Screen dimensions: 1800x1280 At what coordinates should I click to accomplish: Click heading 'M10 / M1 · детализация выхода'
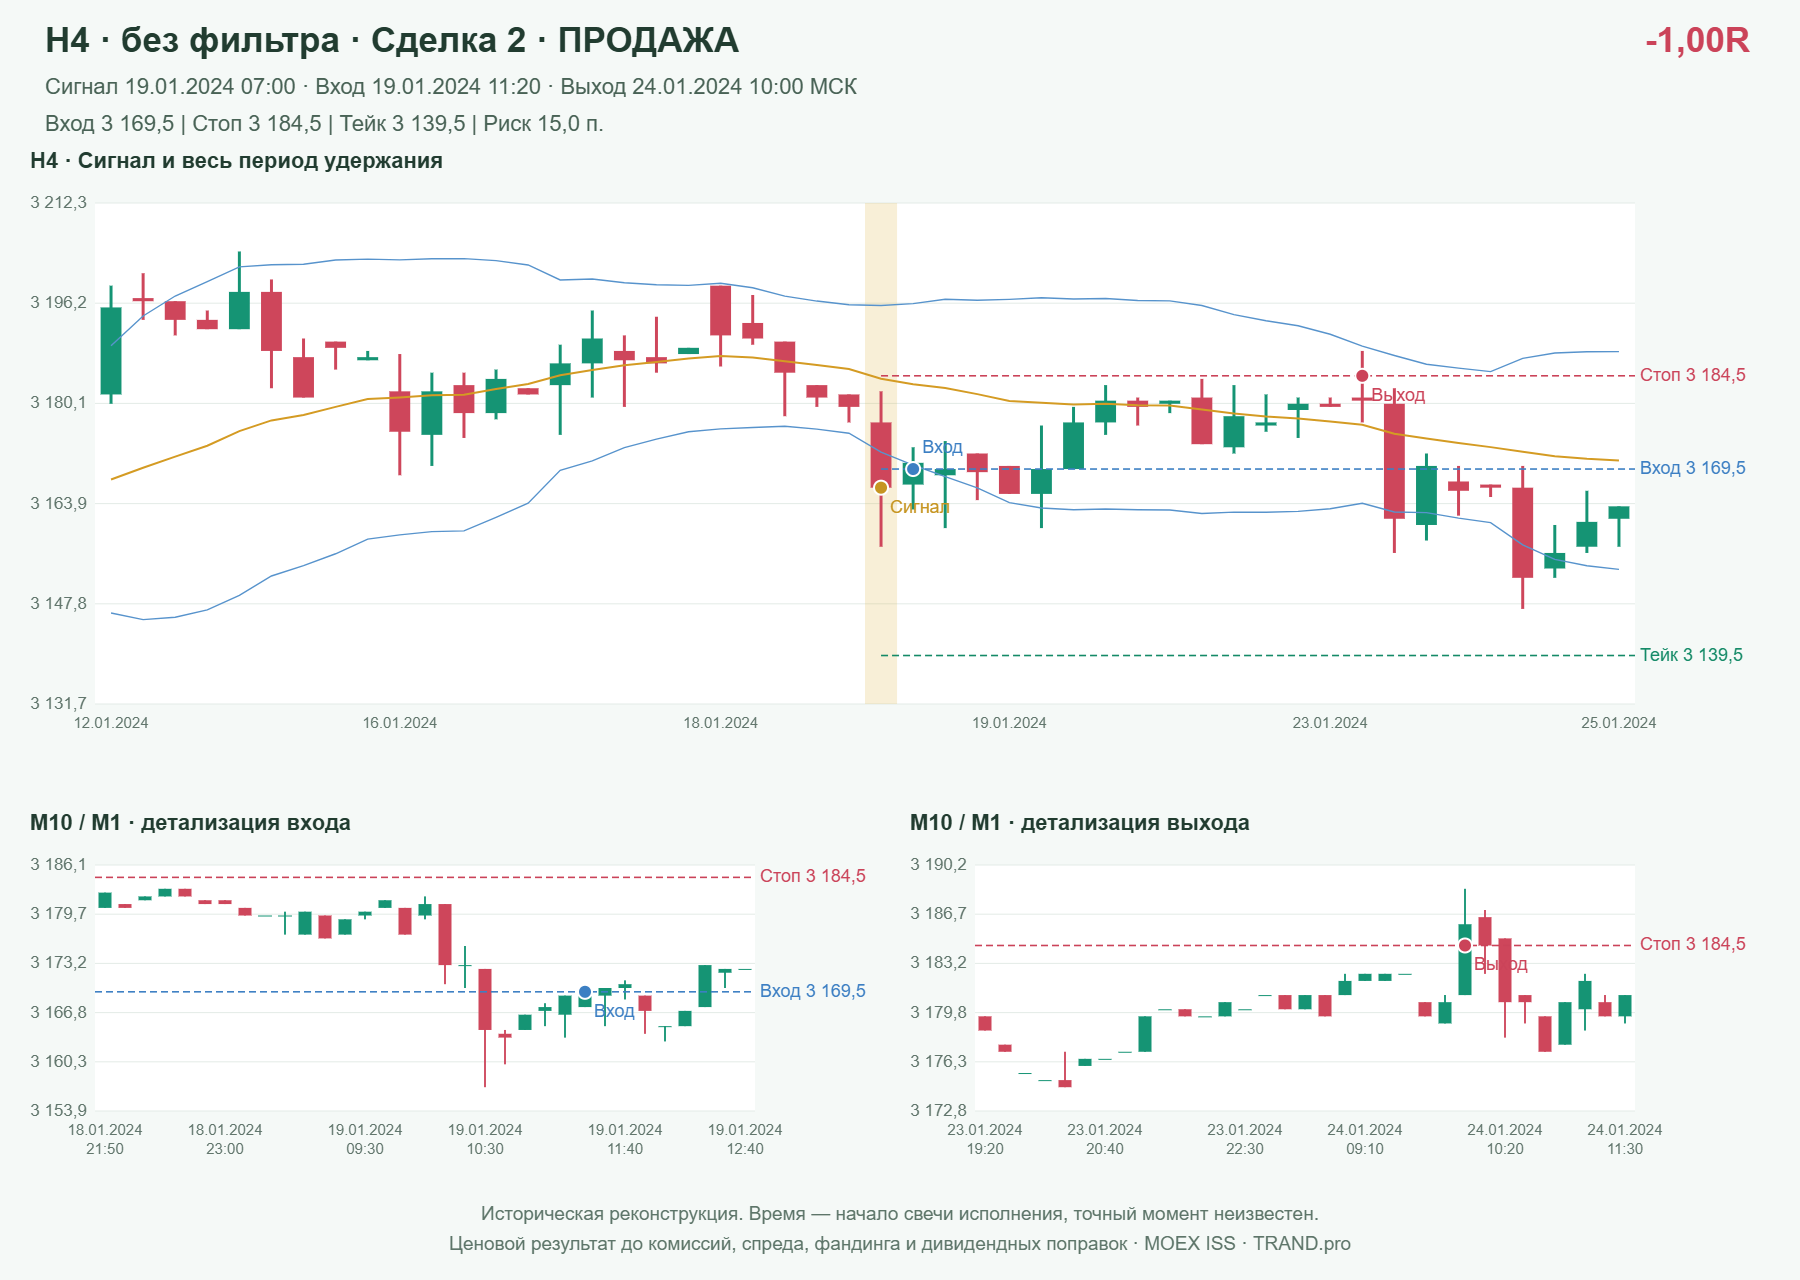(1080, 823)
